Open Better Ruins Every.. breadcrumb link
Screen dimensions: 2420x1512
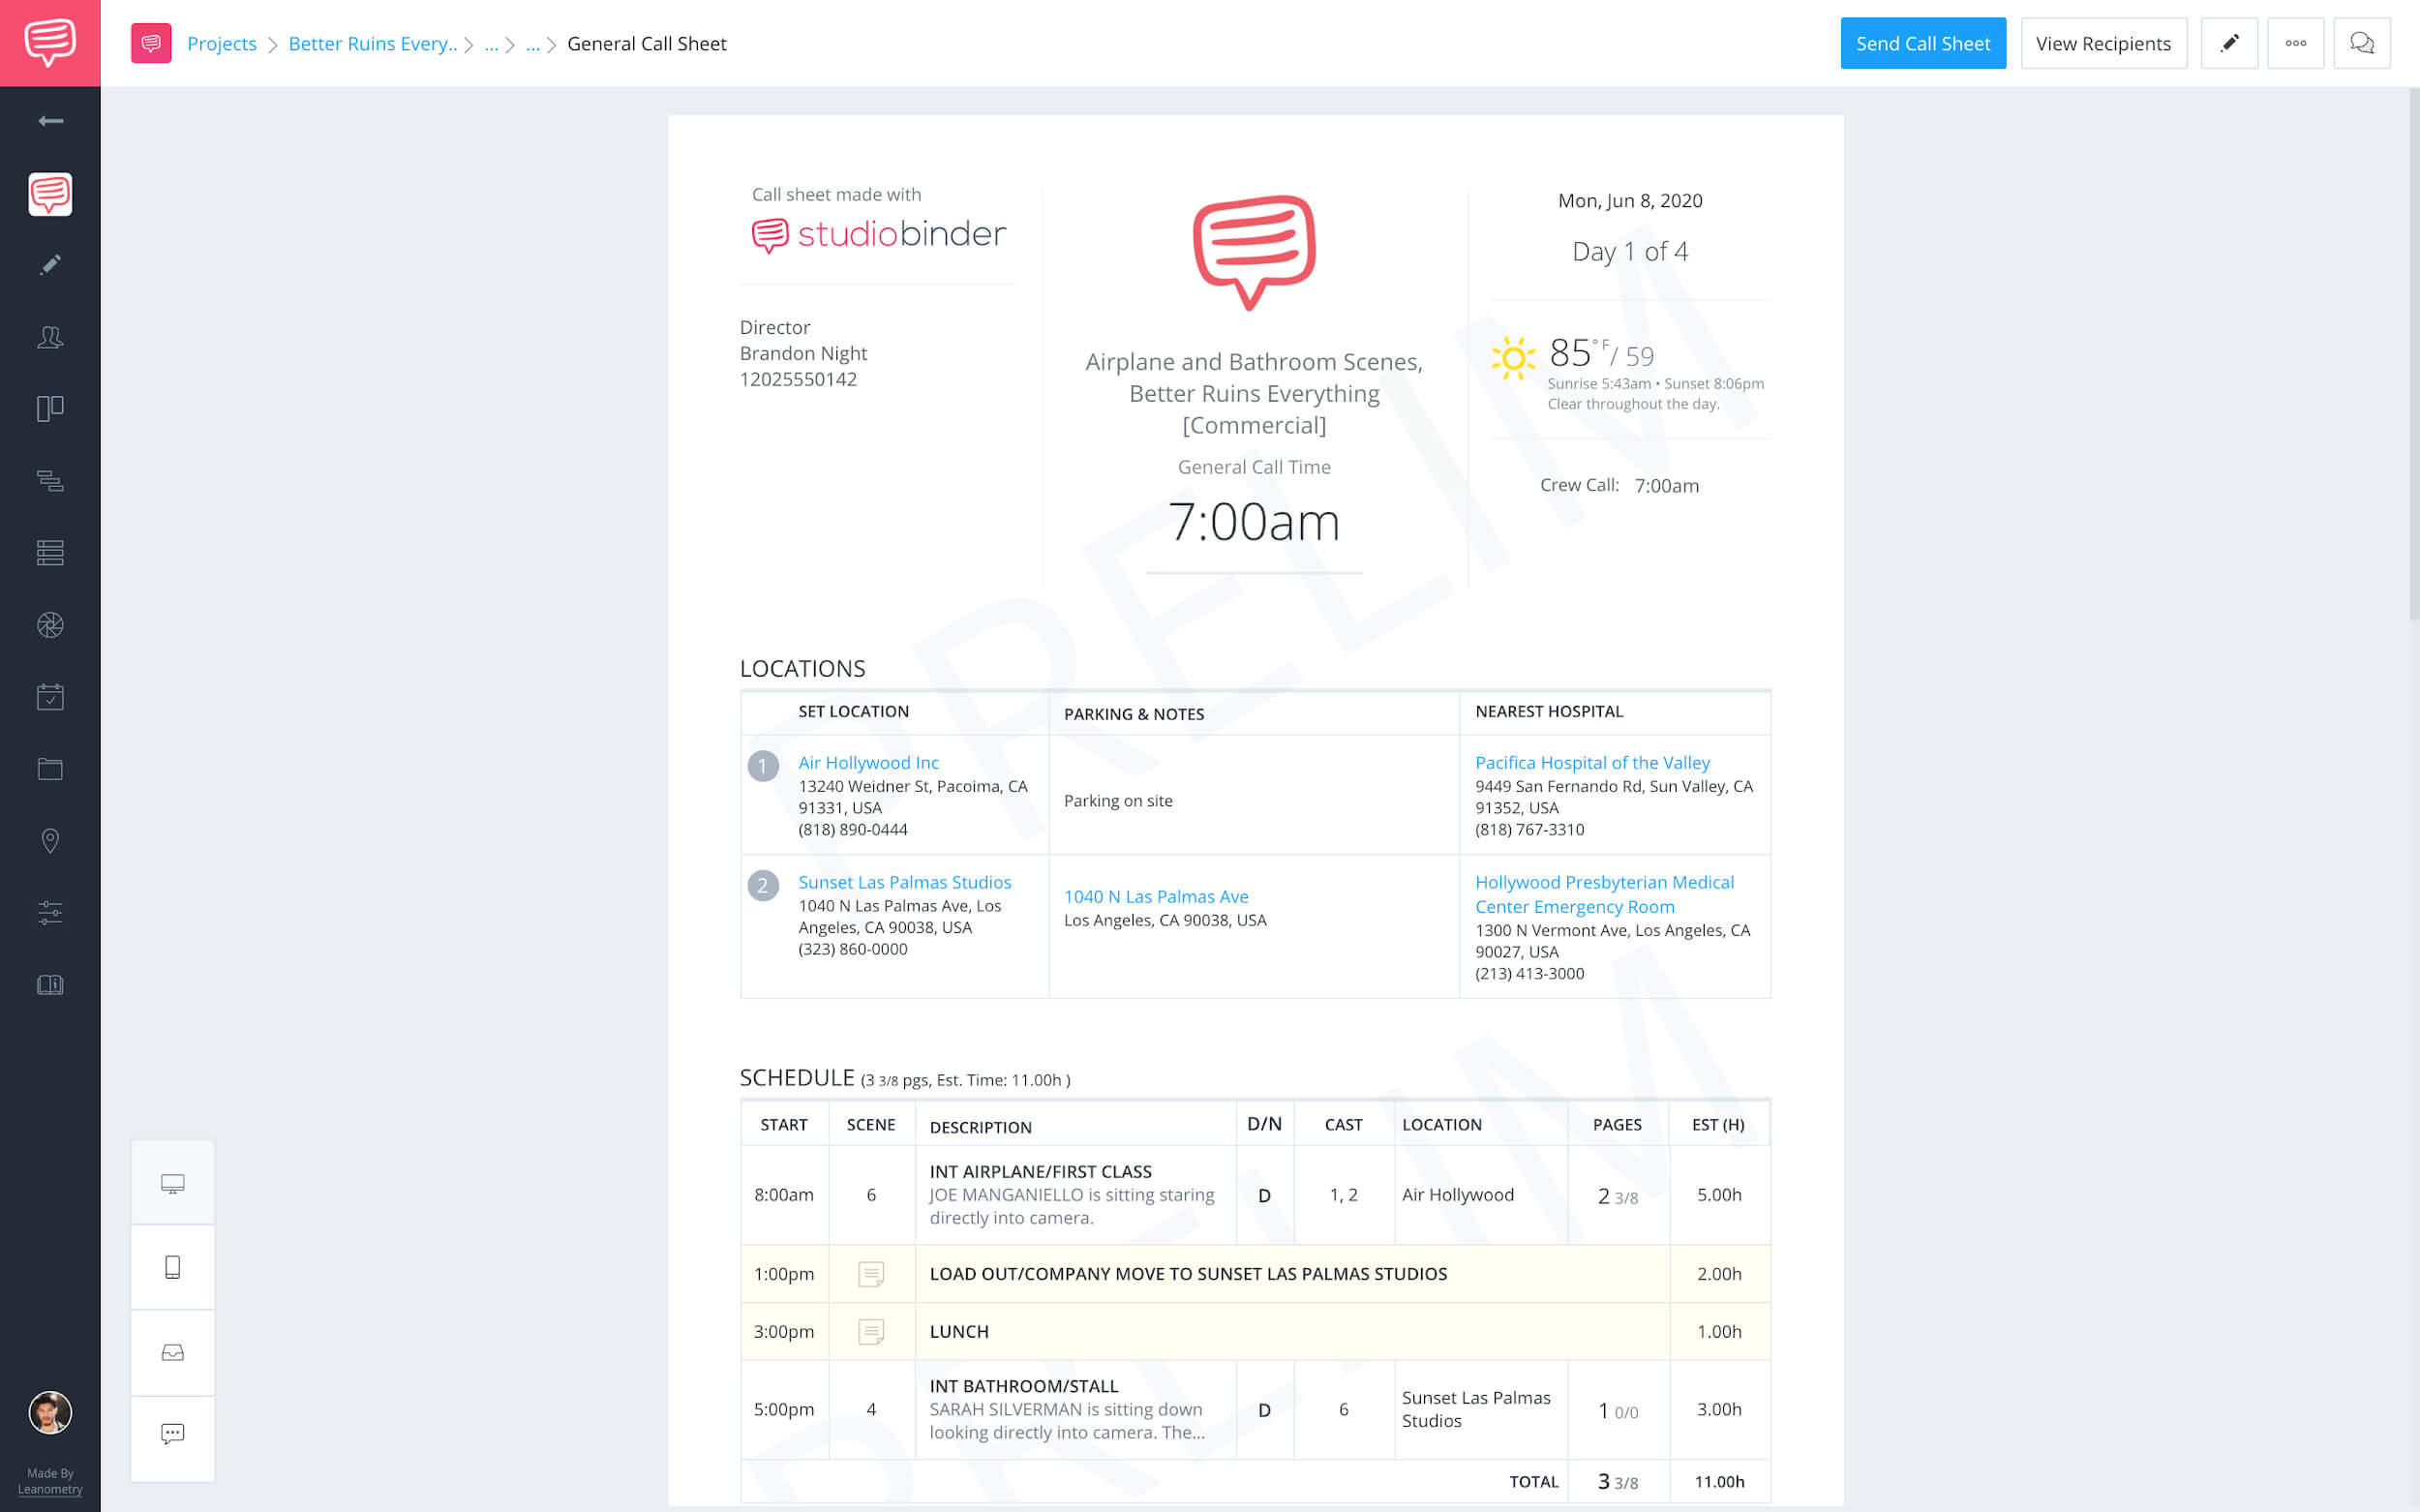(x=373, y=44)
